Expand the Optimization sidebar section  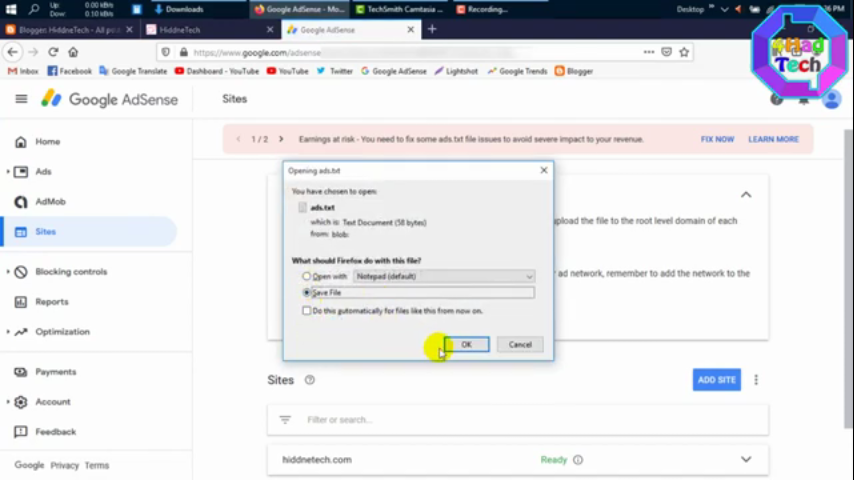pyautogui.click(x=8, y=331)
